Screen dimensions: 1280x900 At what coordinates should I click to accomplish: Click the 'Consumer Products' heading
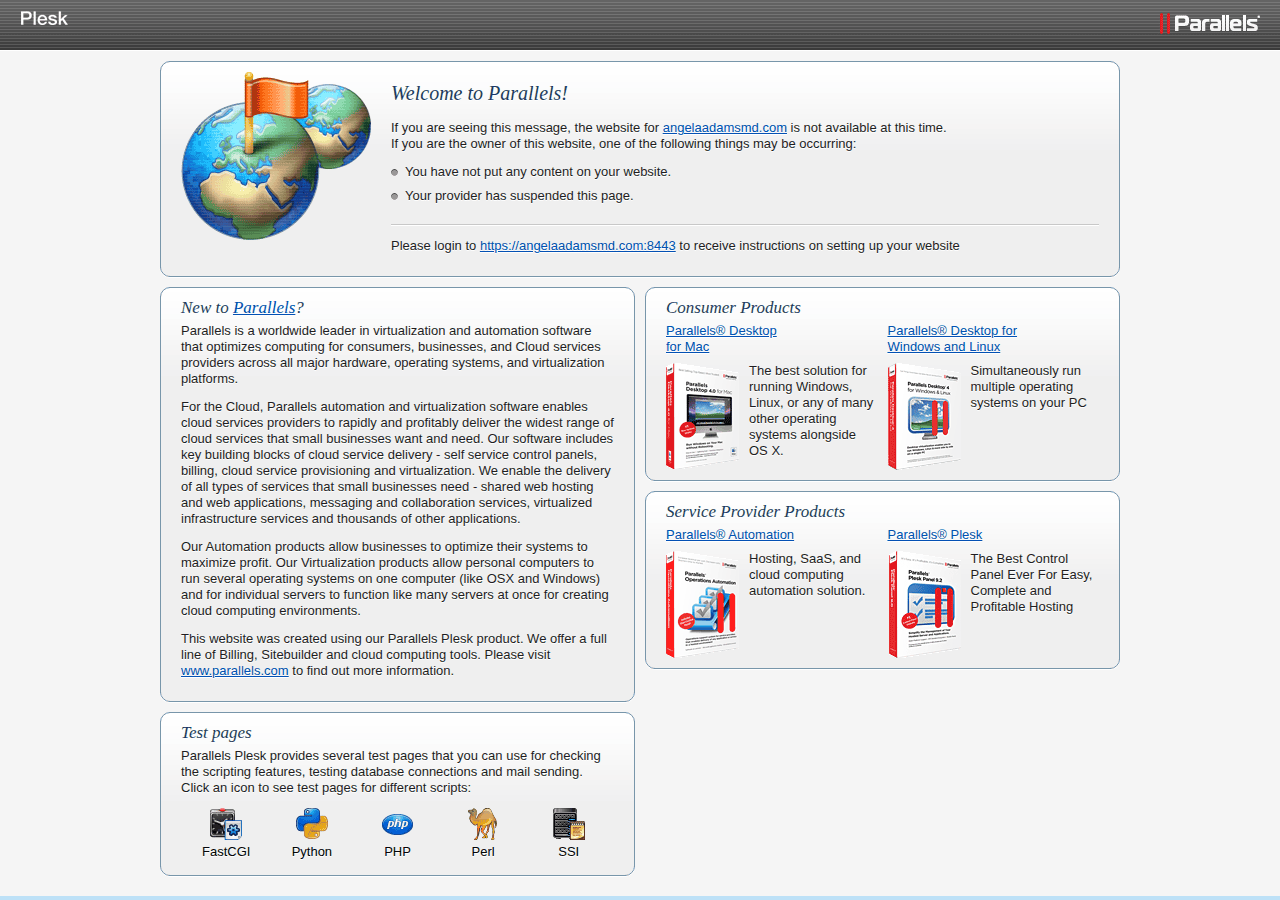pos(733,307)
